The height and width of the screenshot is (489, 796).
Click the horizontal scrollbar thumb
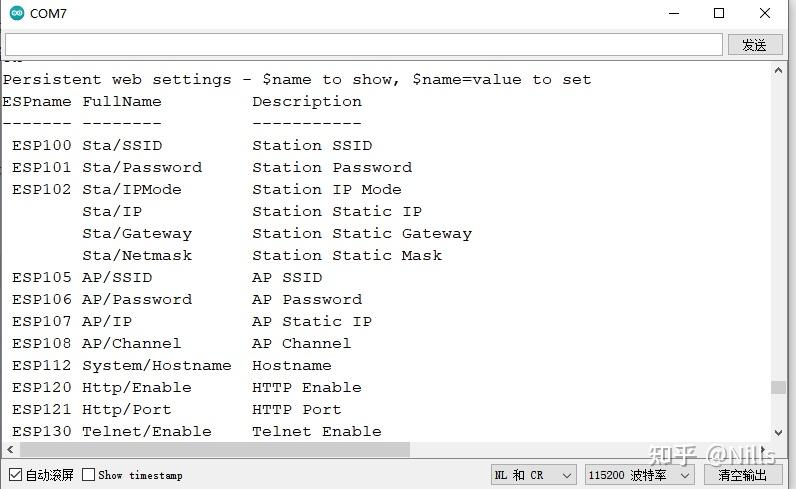(x=214, y=449)
